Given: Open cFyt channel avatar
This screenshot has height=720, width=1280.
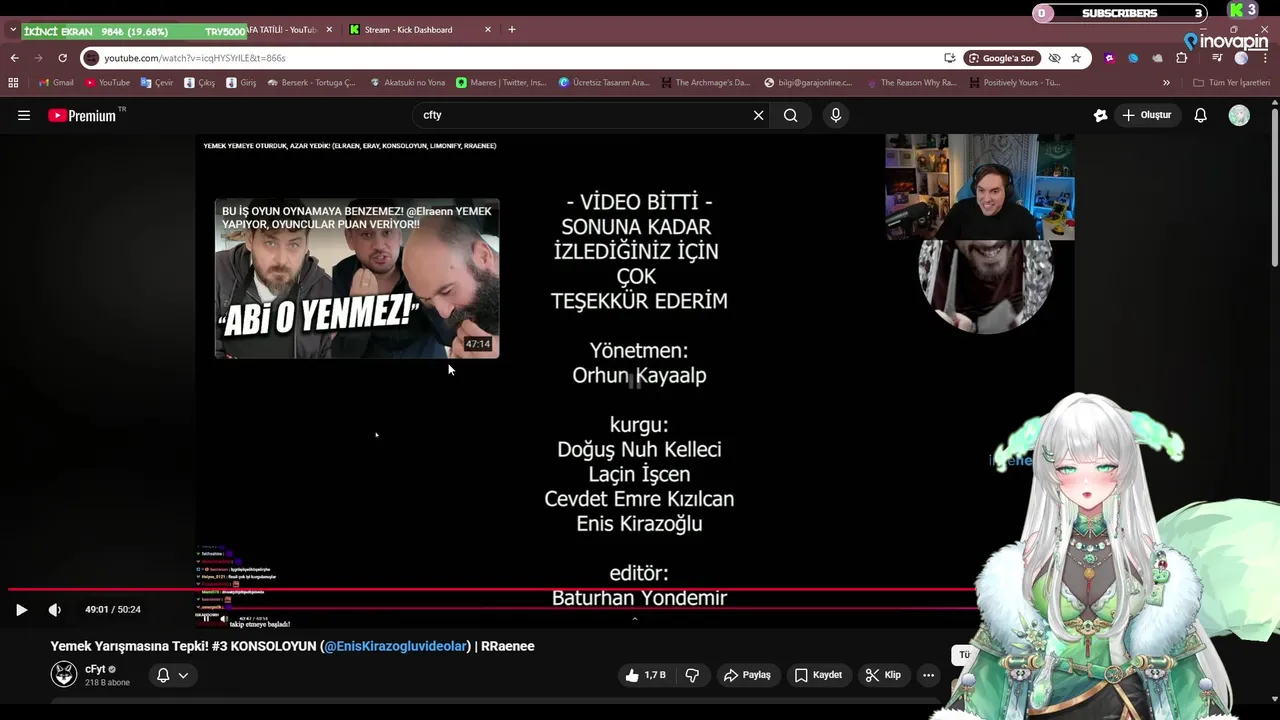Looking at the screenshot, I should [64, 674].
